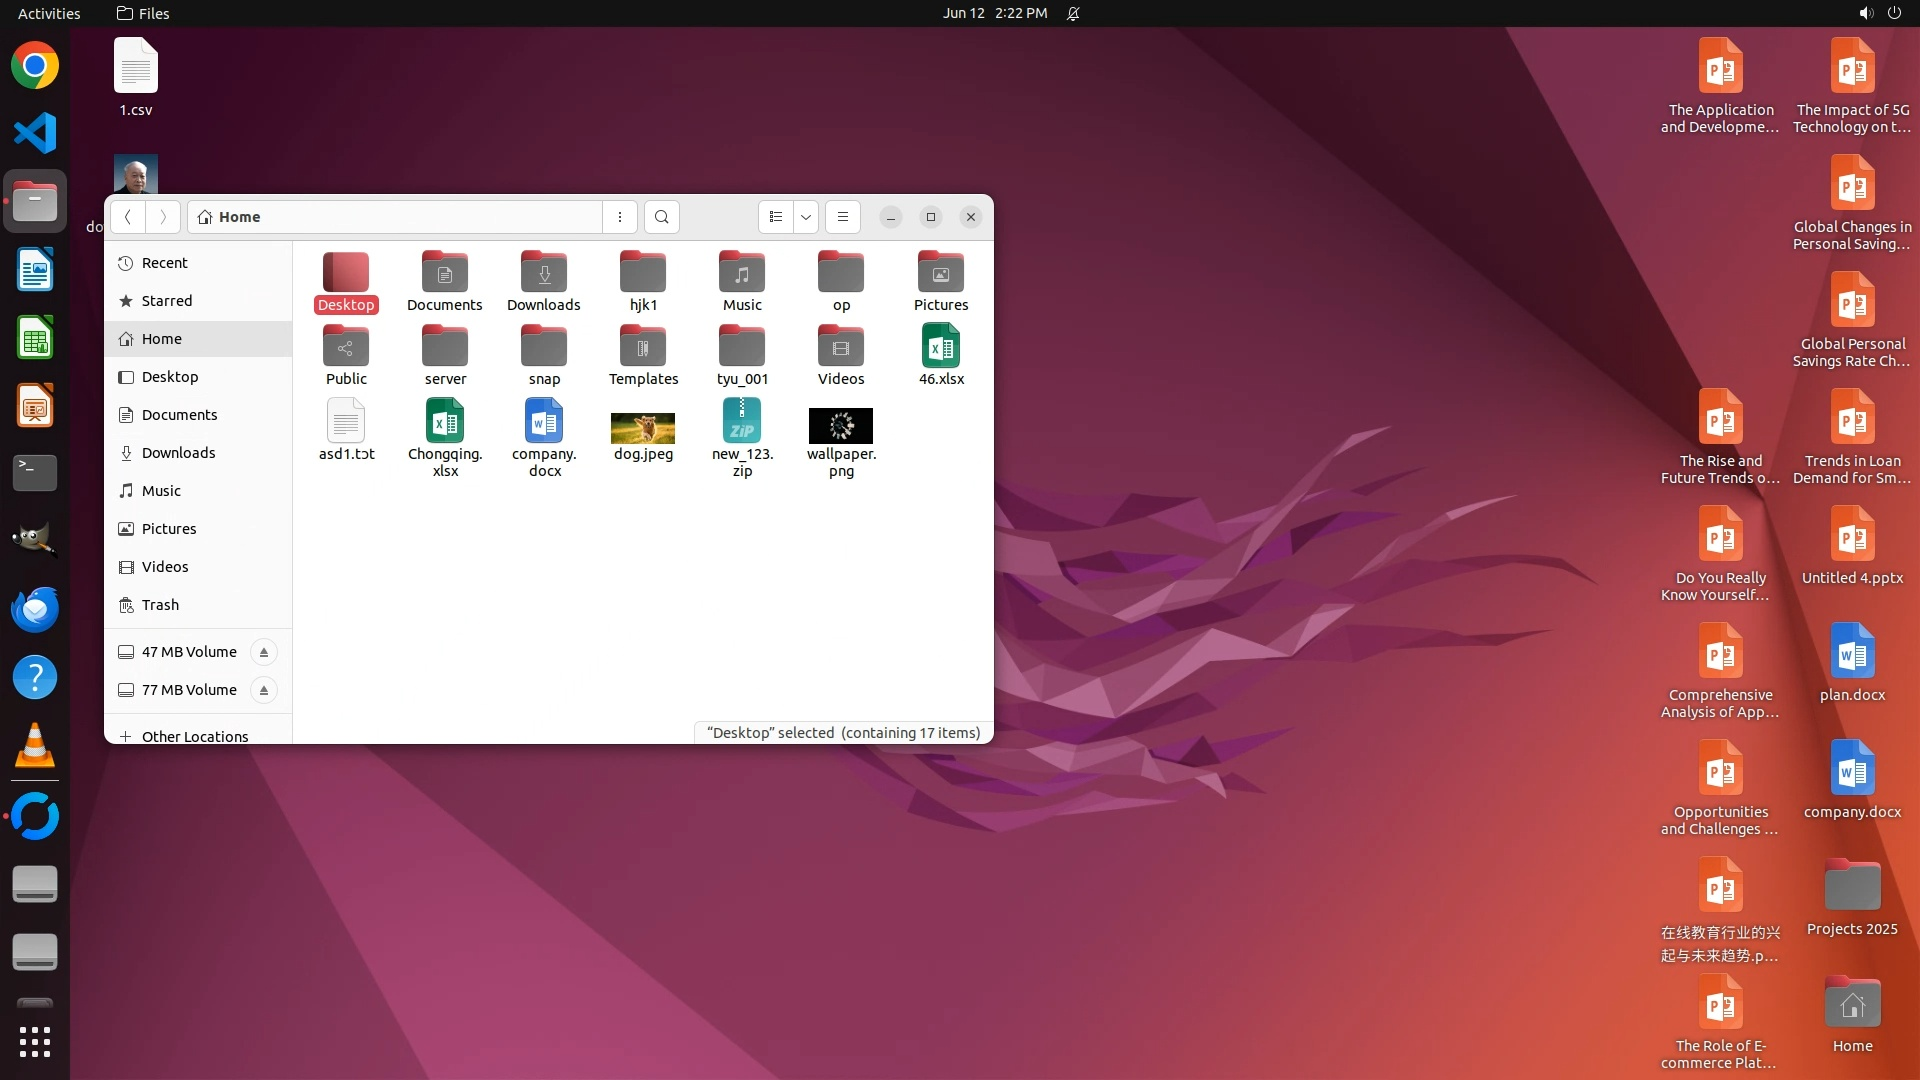Open the volume indicator in system tray

1865,13
